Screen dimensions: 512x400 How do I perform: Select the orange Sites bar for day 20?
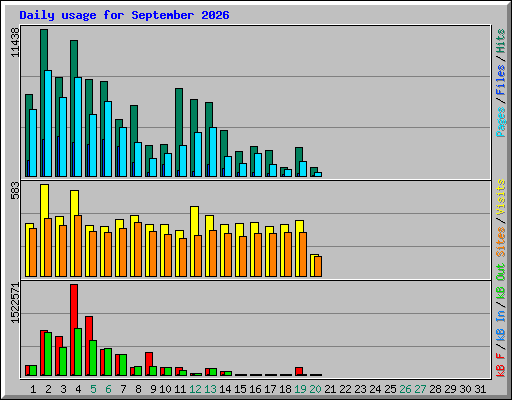318,266
